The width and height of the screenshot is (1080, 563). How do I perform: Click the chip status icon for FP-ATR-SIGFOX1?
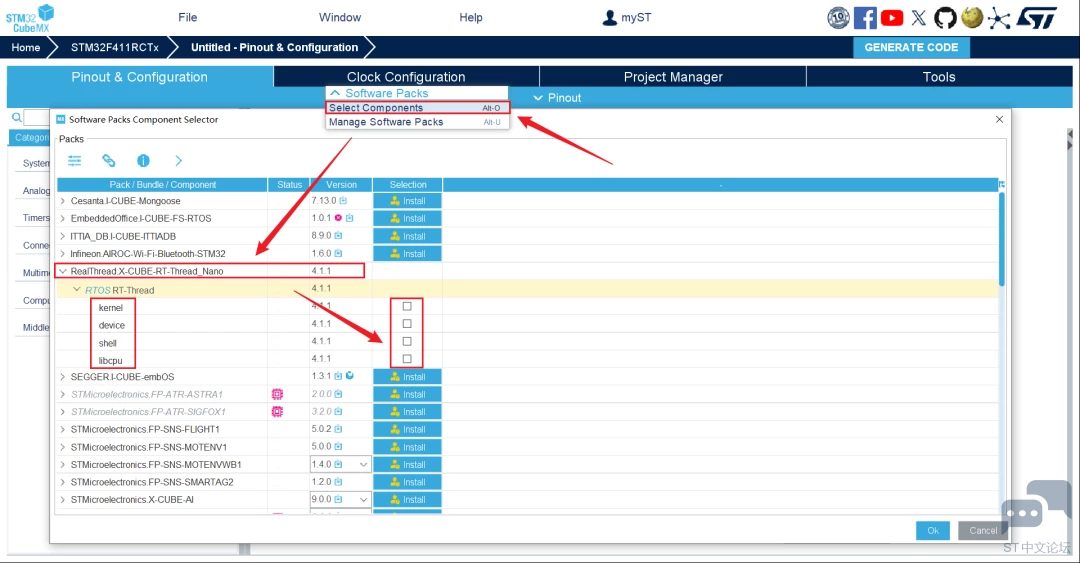coord(278,411)
